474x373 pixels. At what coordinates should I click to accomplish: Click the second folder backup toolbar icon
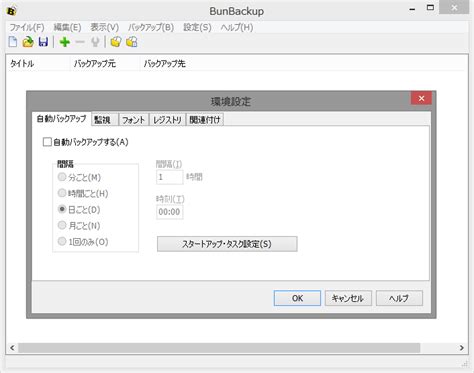click(x=132, y=42)
